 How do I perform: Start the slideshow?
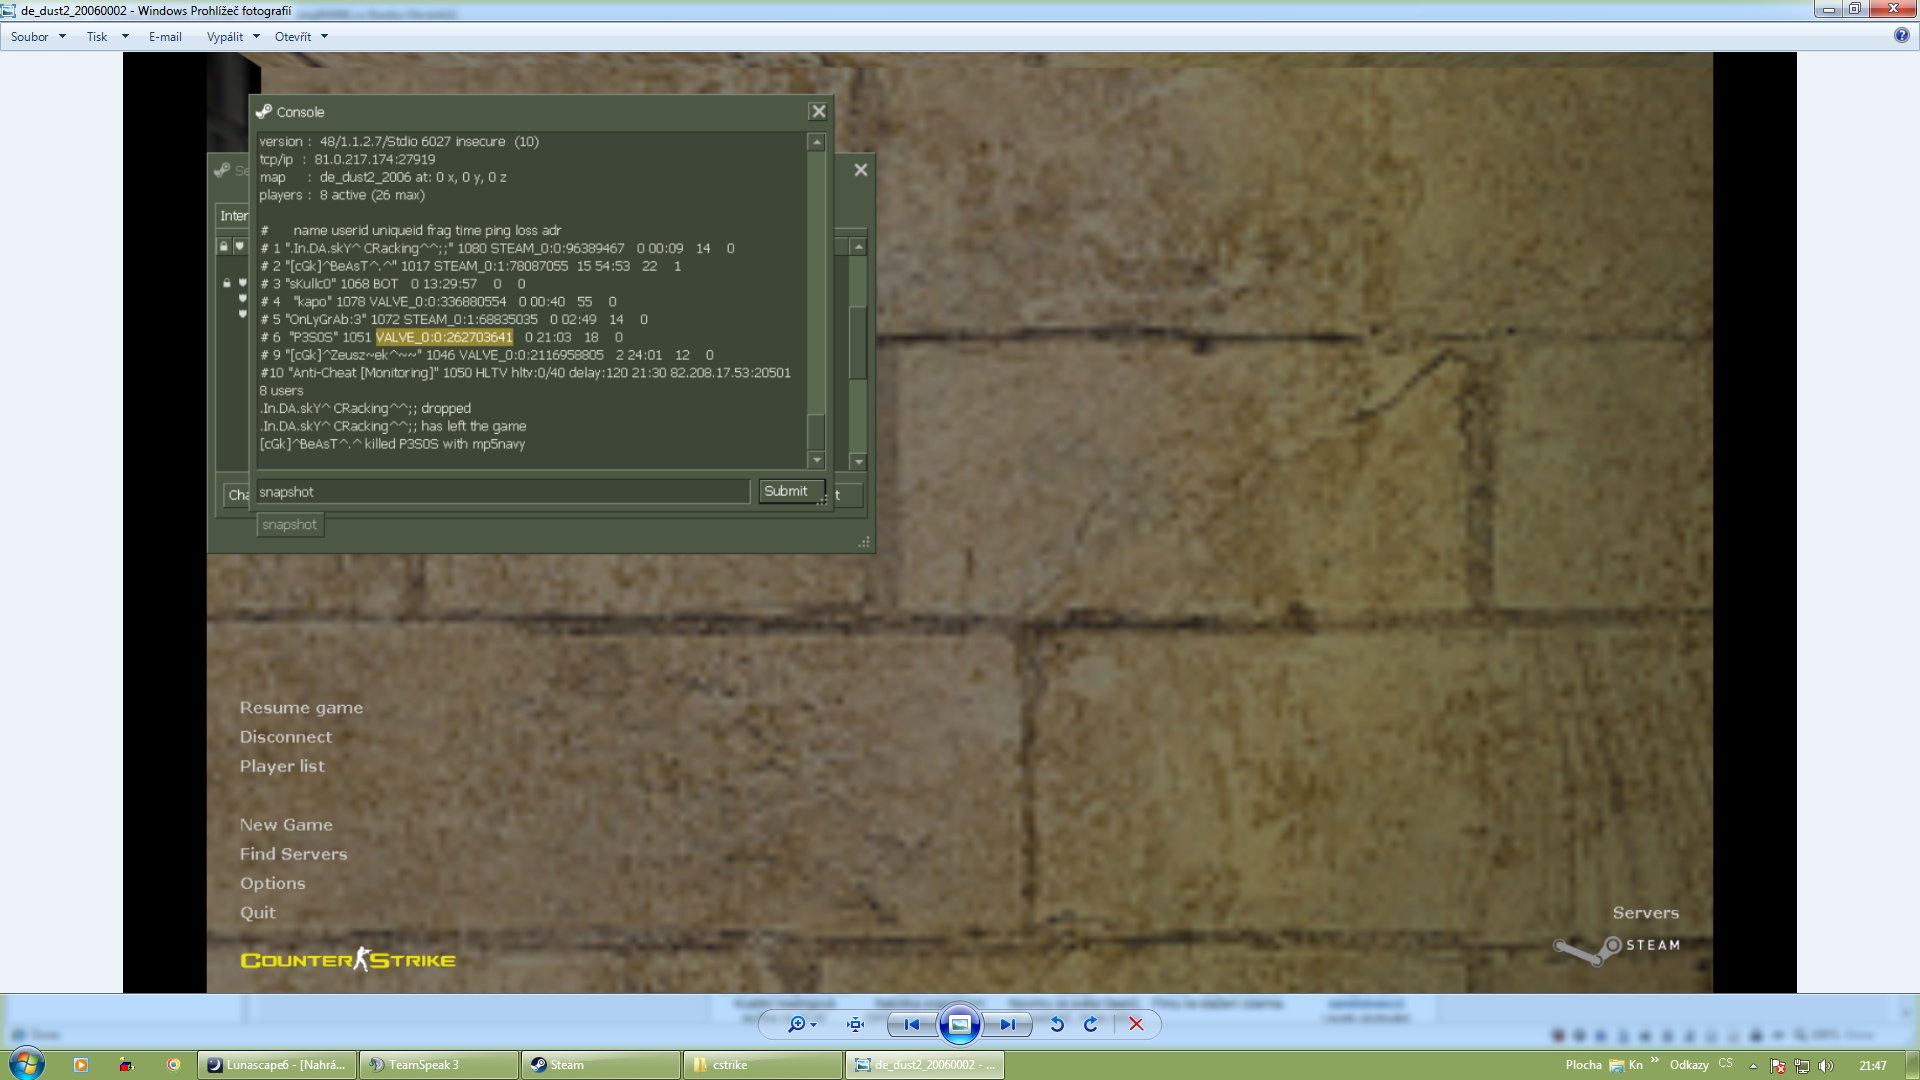pyautogui.click(x=959, y=1024)
